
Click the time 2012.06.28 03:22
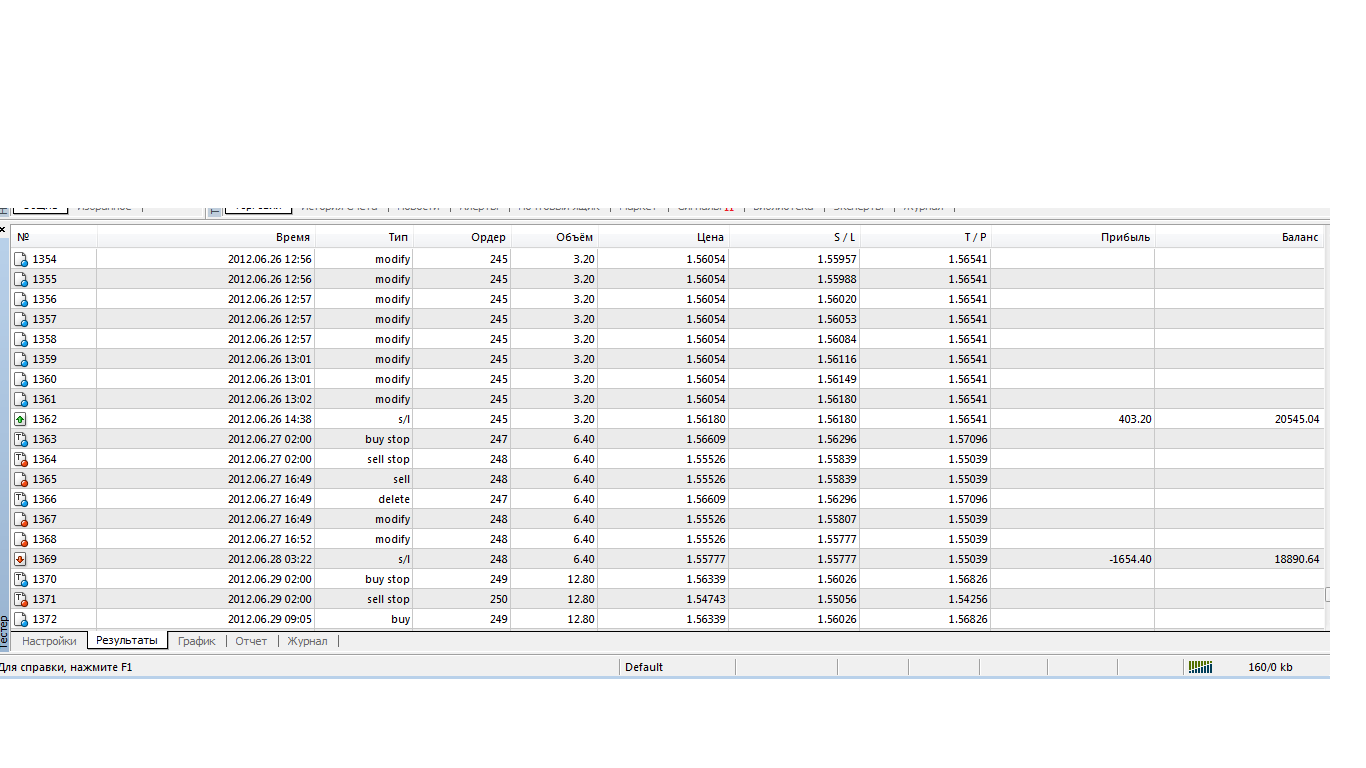(x=270, y=559)
